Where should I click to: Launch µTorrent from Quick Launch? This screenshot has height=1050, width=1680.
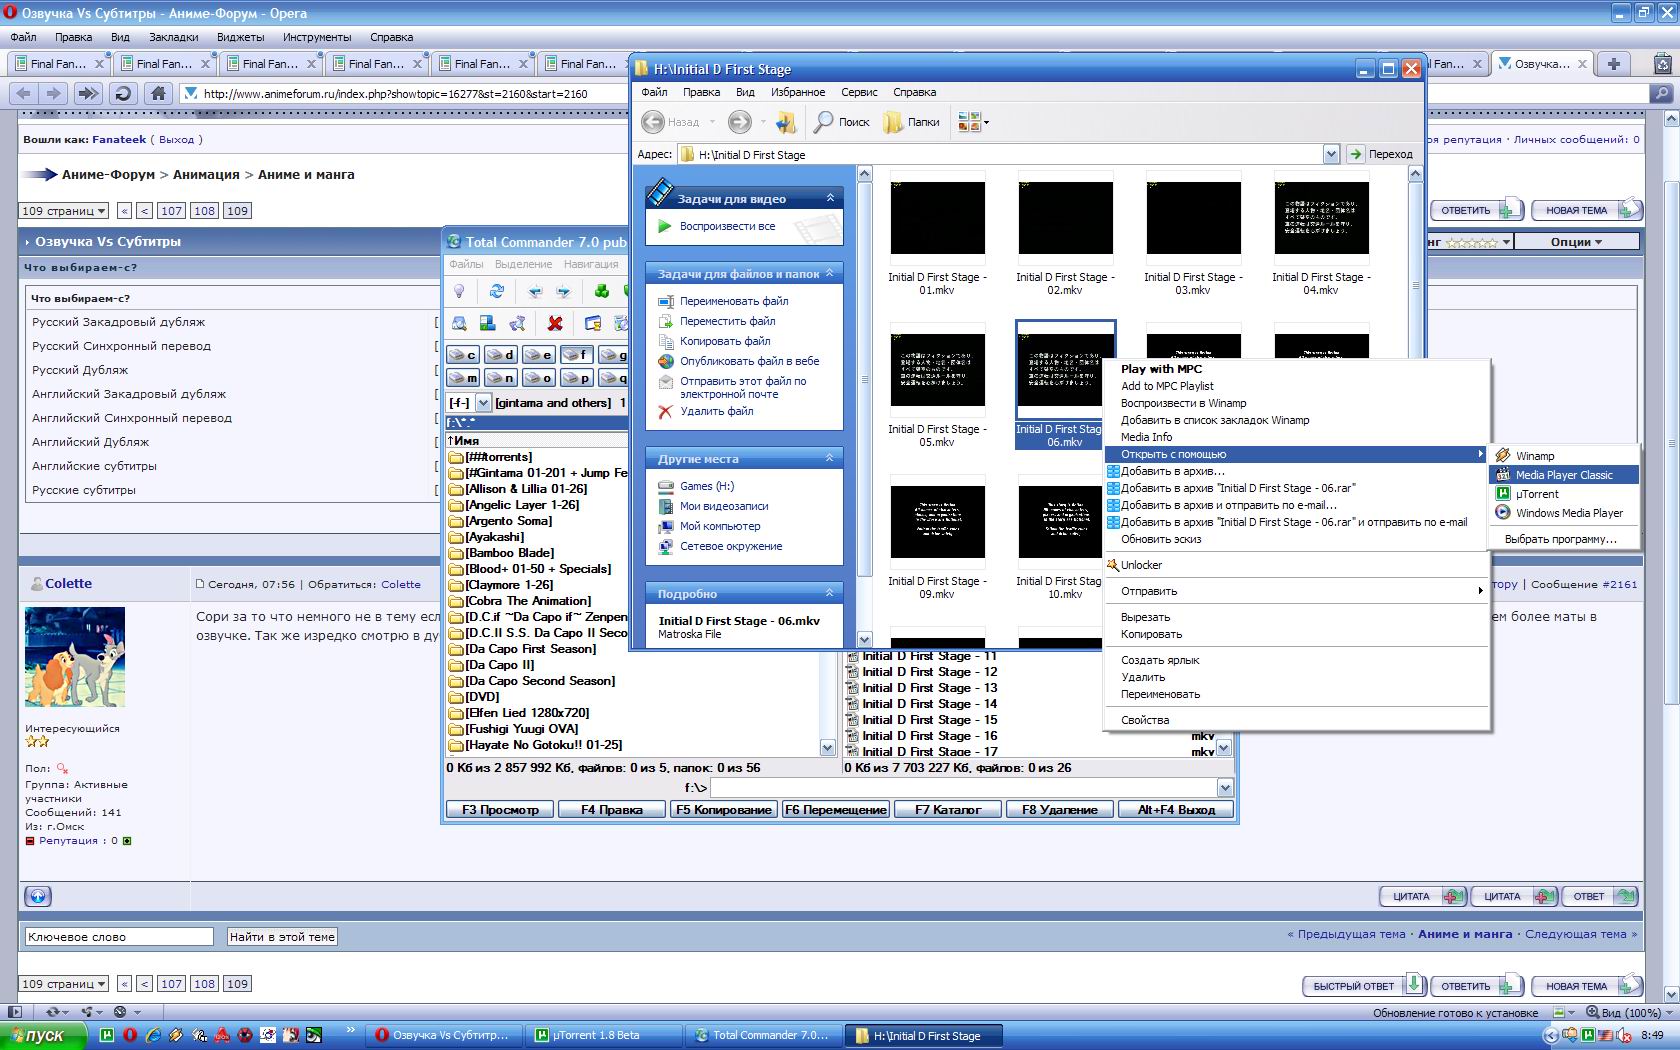coord(107,1036)
